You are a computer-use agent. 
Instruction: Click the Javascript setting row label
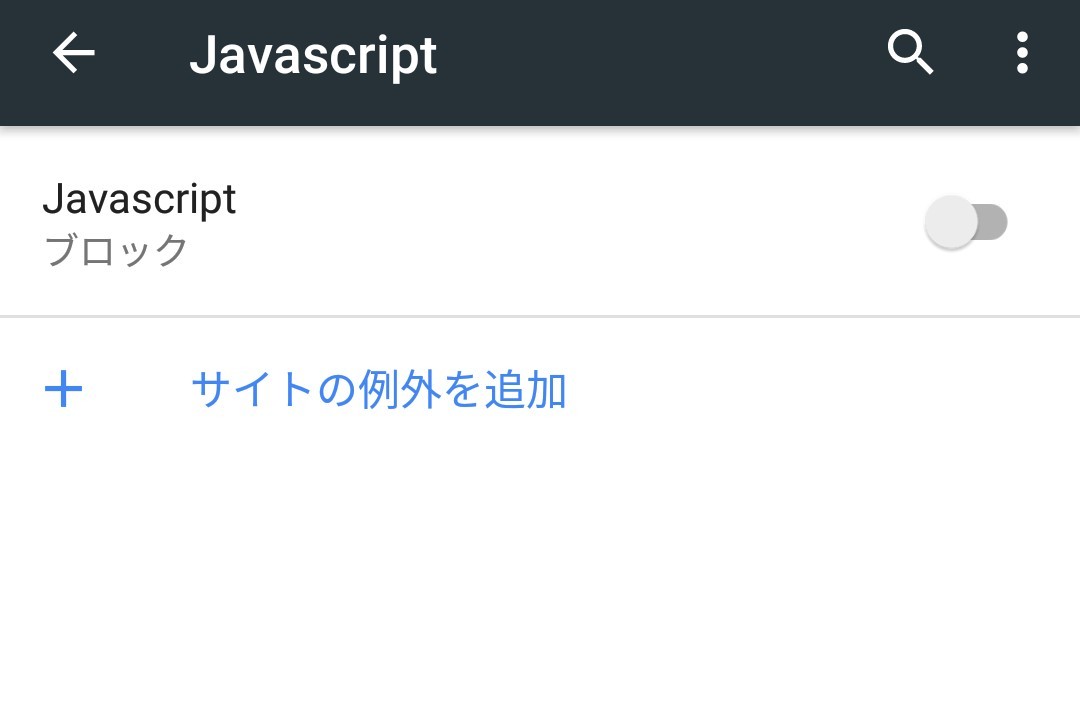139,199
